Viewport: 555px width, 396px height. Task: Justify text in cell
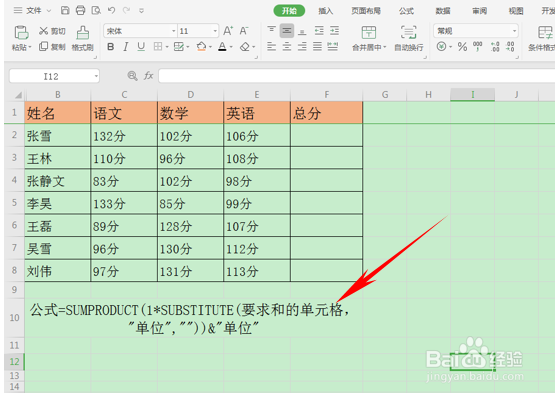click(317, 46)
